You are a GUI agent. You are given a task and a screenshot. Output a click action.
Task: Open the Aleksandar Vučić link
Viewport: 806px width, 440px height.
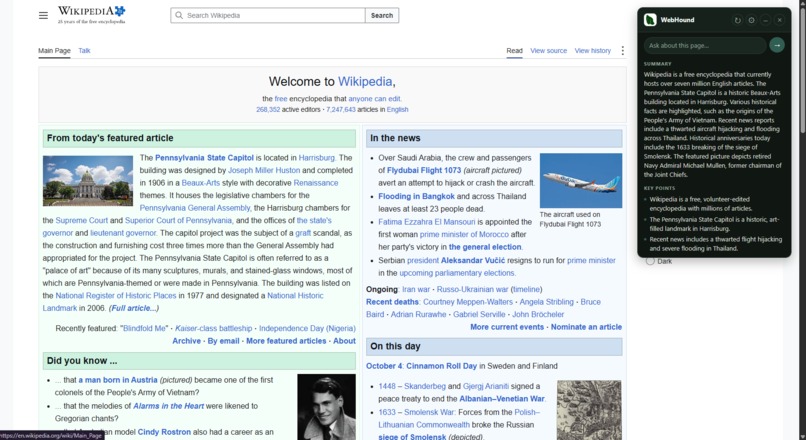[x=473, y=261]
